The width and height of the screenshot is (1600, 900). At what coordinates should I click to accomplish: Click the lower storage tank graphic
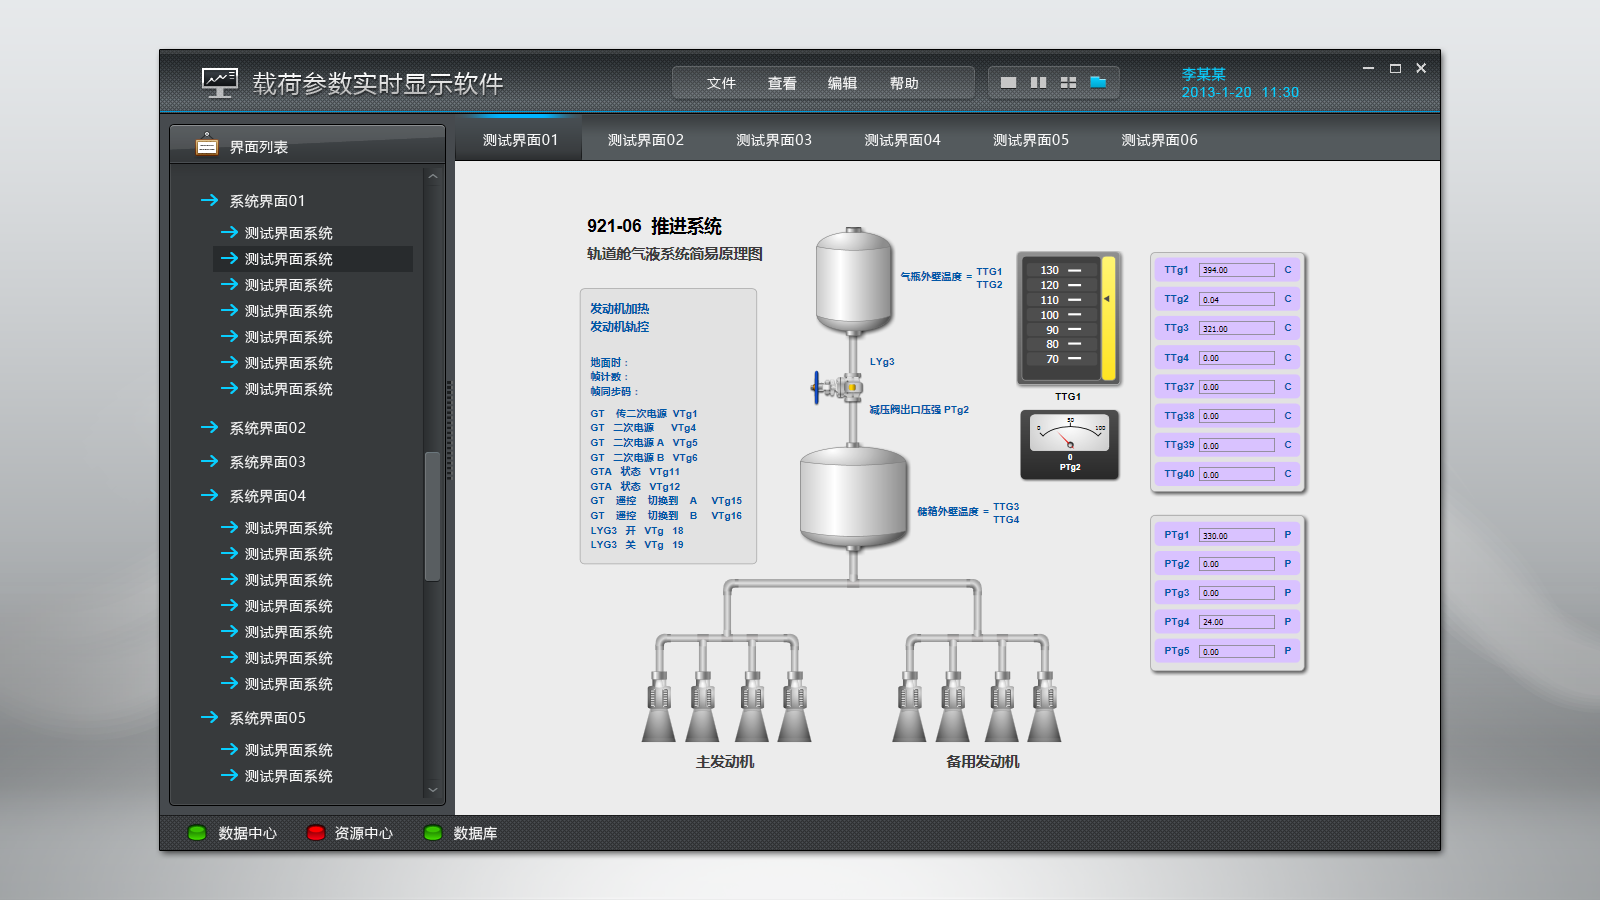tap(853, 498)
